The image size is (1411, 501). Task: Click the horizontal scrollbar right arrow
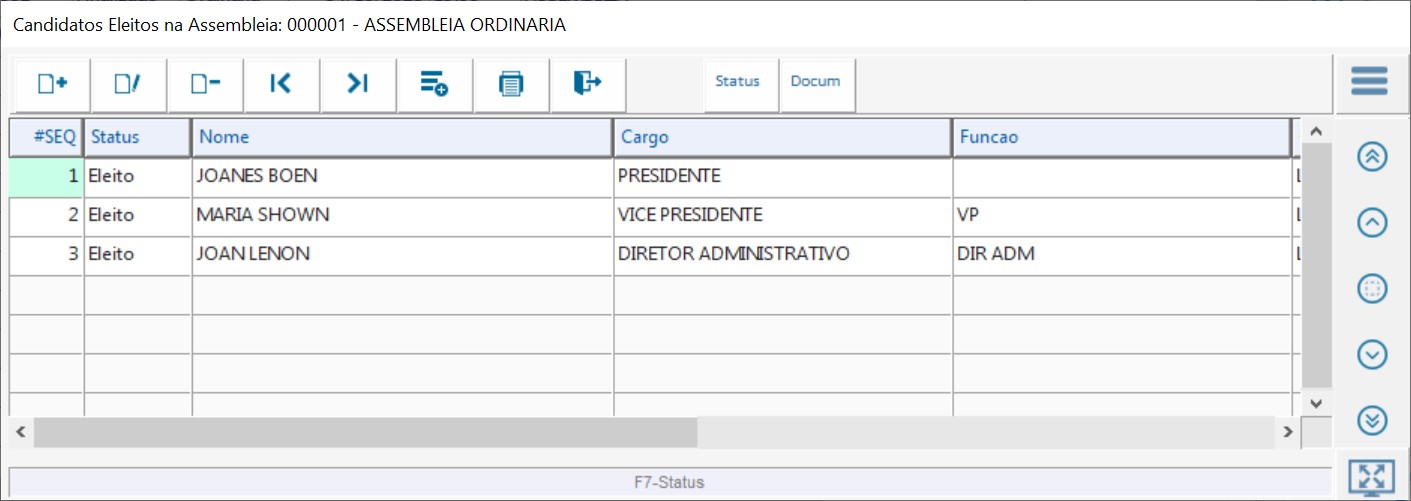[1288, 432]
